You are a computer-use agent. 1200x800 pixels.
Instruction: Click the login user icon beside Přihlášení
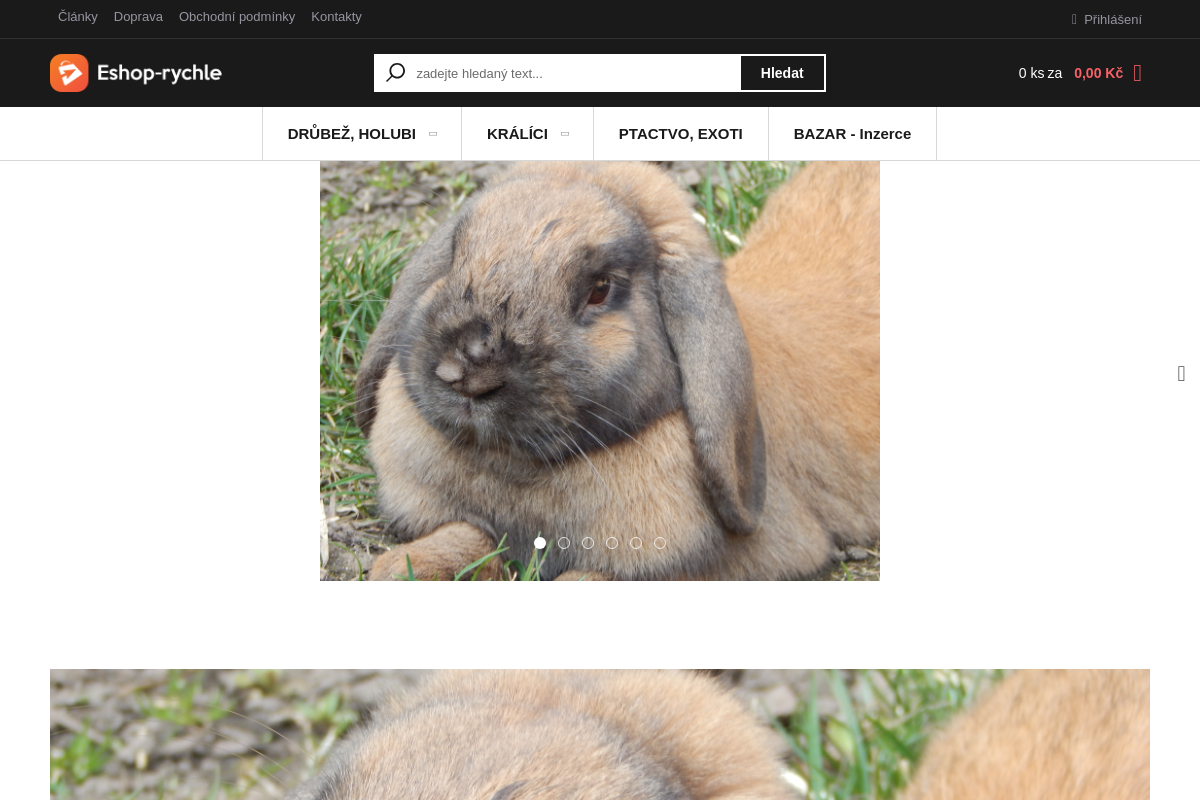[x=1074, y=19]
